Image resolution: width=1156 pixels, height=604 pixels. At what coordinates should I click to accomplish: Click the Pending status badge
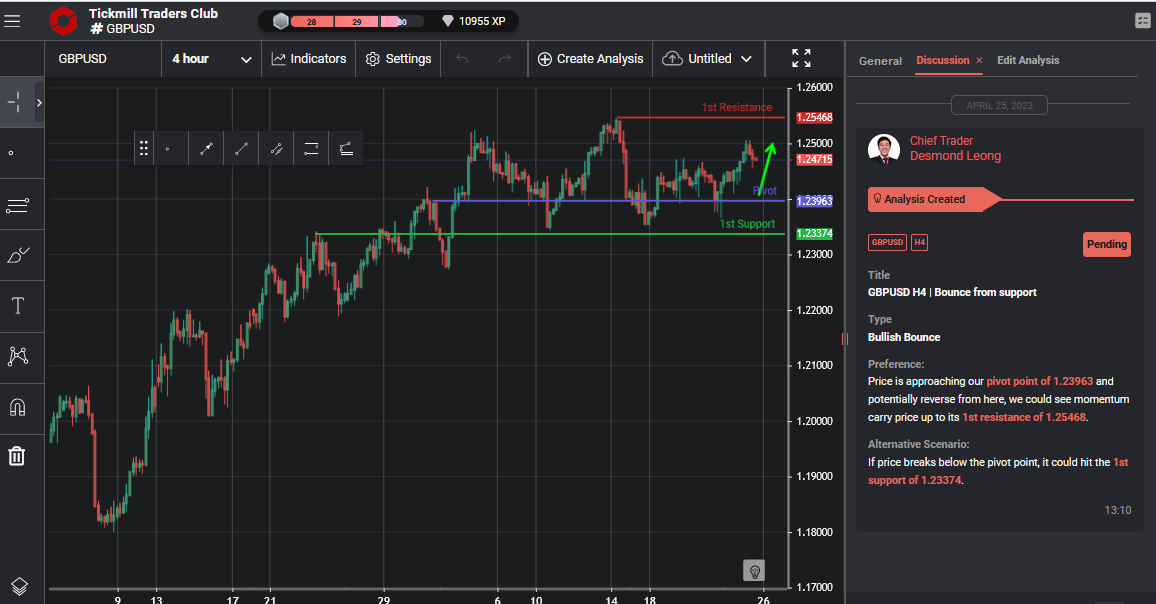[1107, 244]
